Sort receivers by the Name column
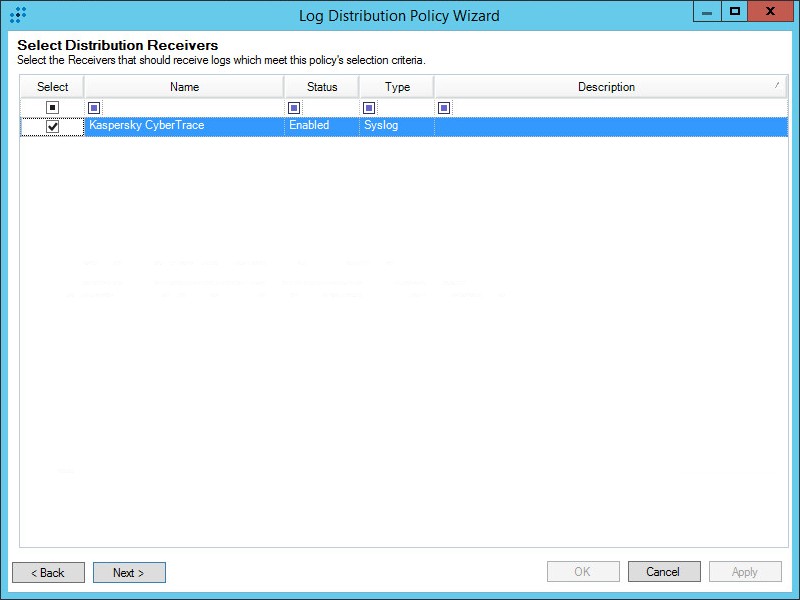The height and width of the screenshot is (600, 800). 184,86
